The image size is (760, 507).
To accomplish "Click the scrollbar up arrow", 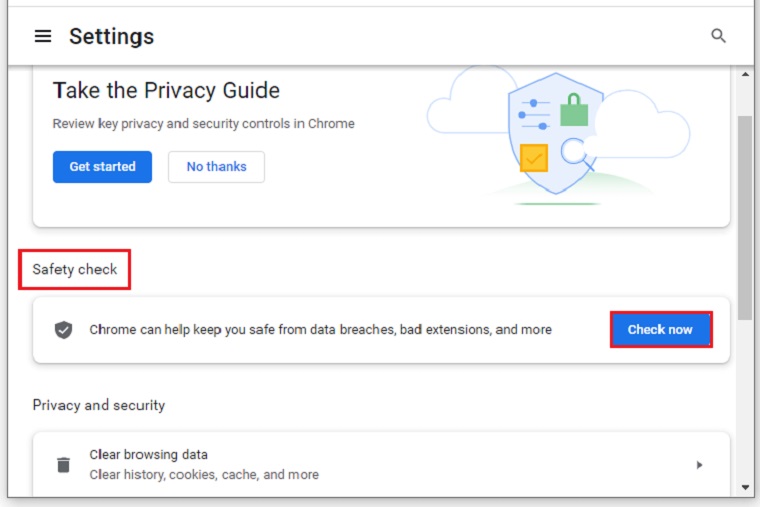I will click(x=745, y=76).
